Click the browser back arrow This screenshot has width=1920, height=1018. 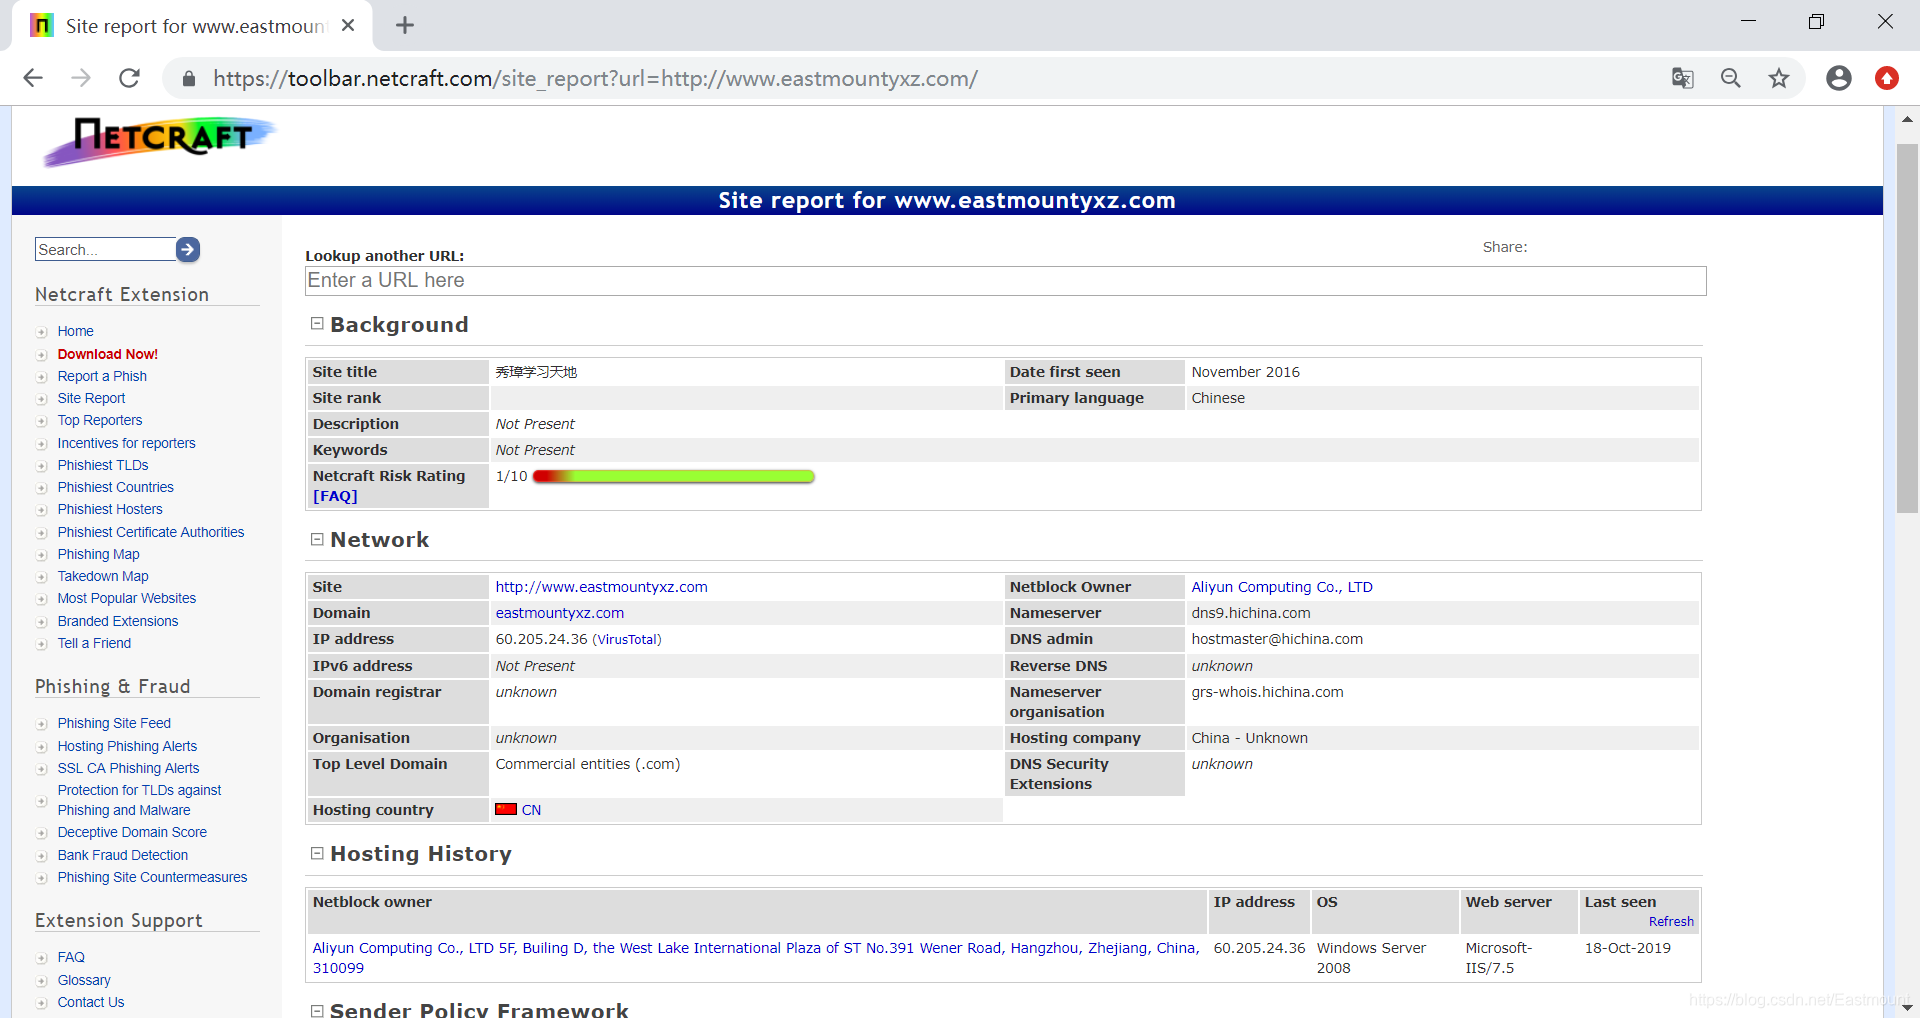click(33, 78)
